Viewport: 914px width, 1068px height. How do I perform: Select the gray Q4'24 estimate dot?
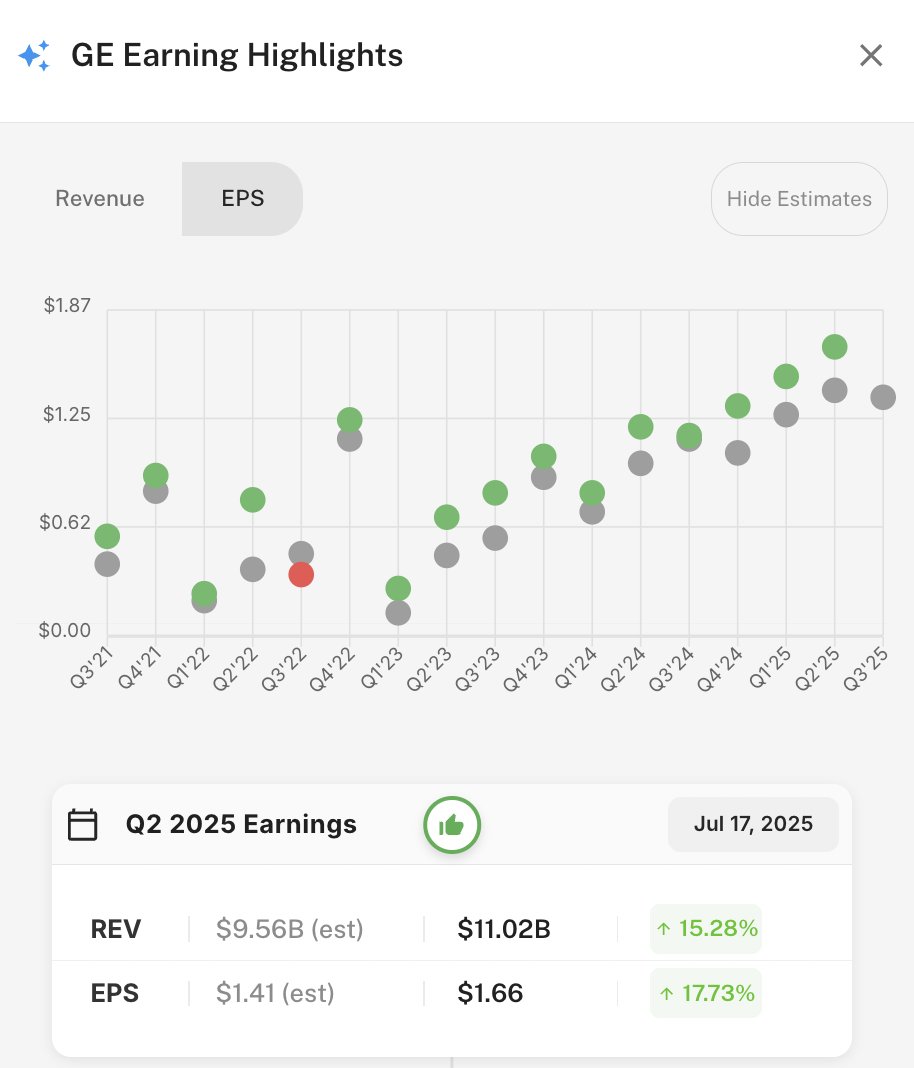738,453
